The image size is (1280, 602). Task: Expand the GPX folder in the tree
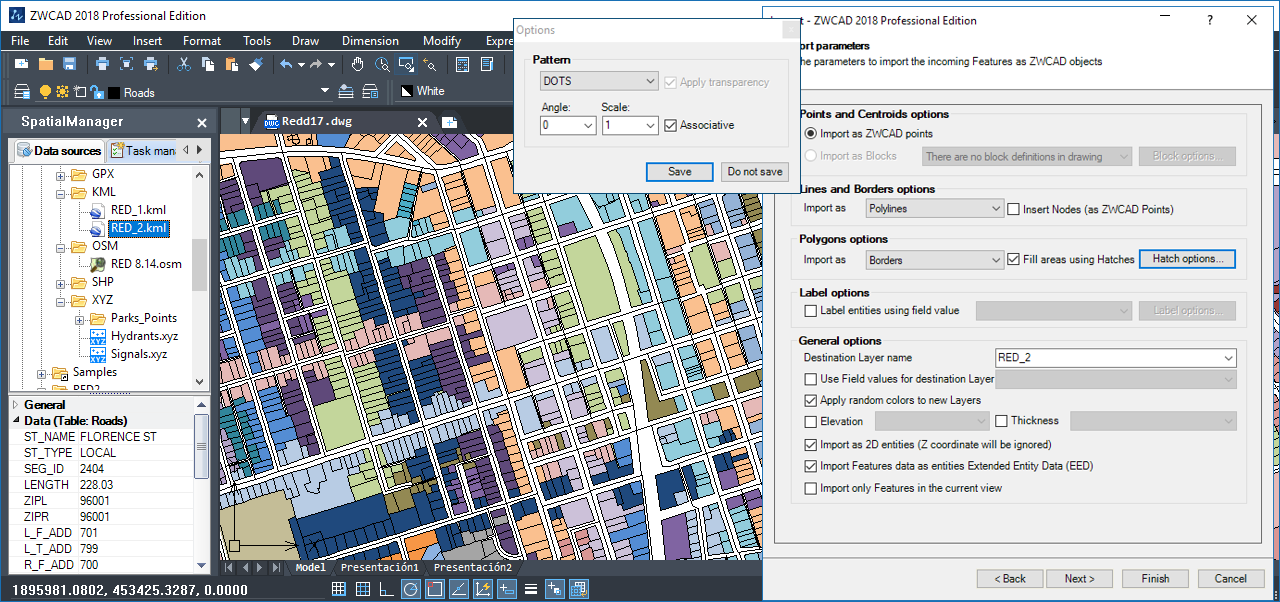(x=60, y=175)
